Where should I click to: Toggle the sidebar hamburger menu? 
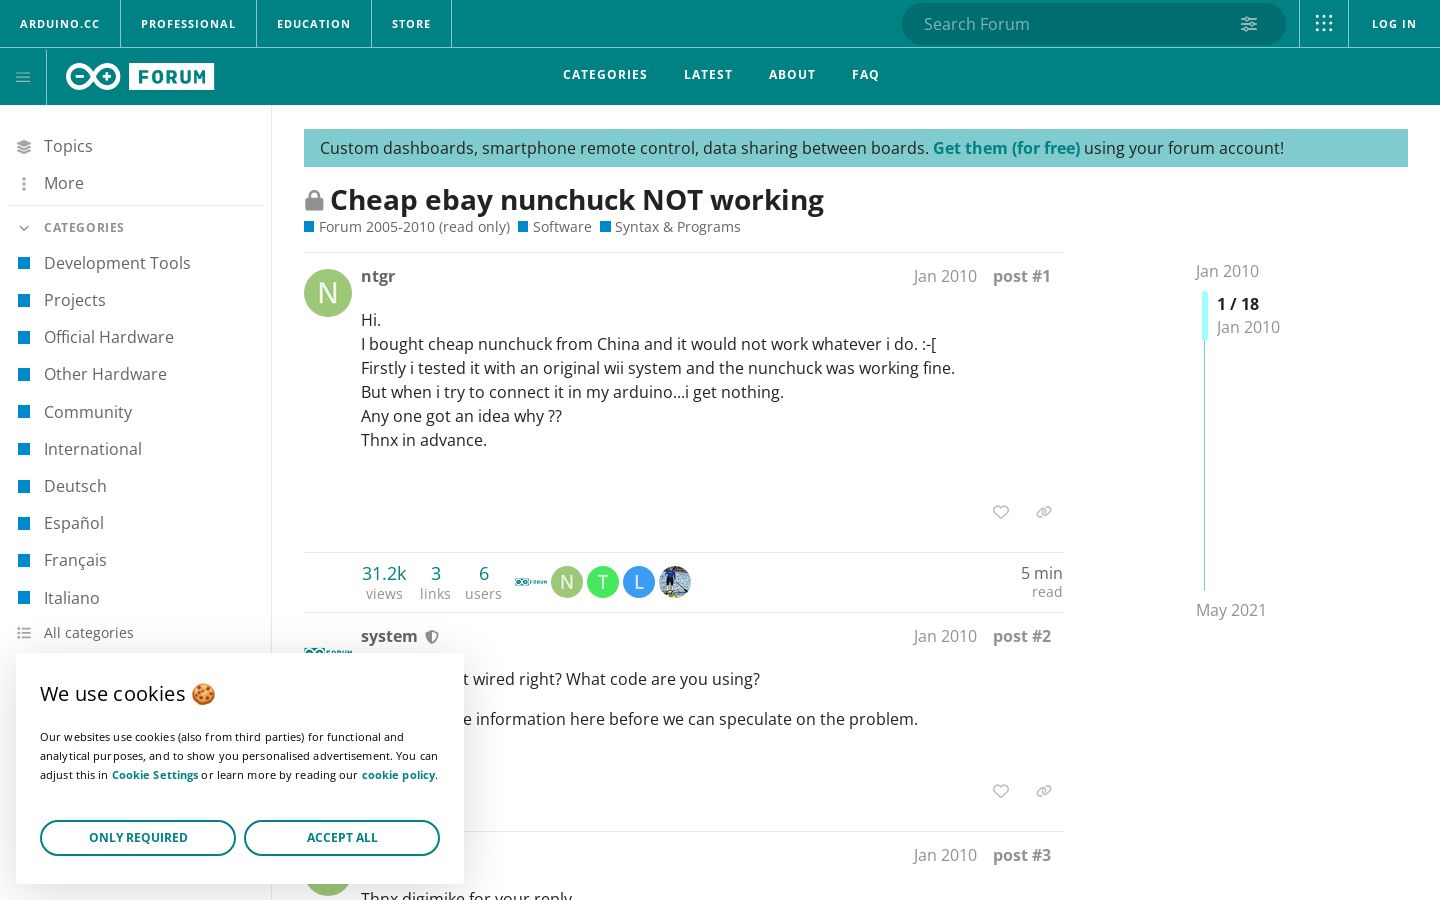(23, 77)
